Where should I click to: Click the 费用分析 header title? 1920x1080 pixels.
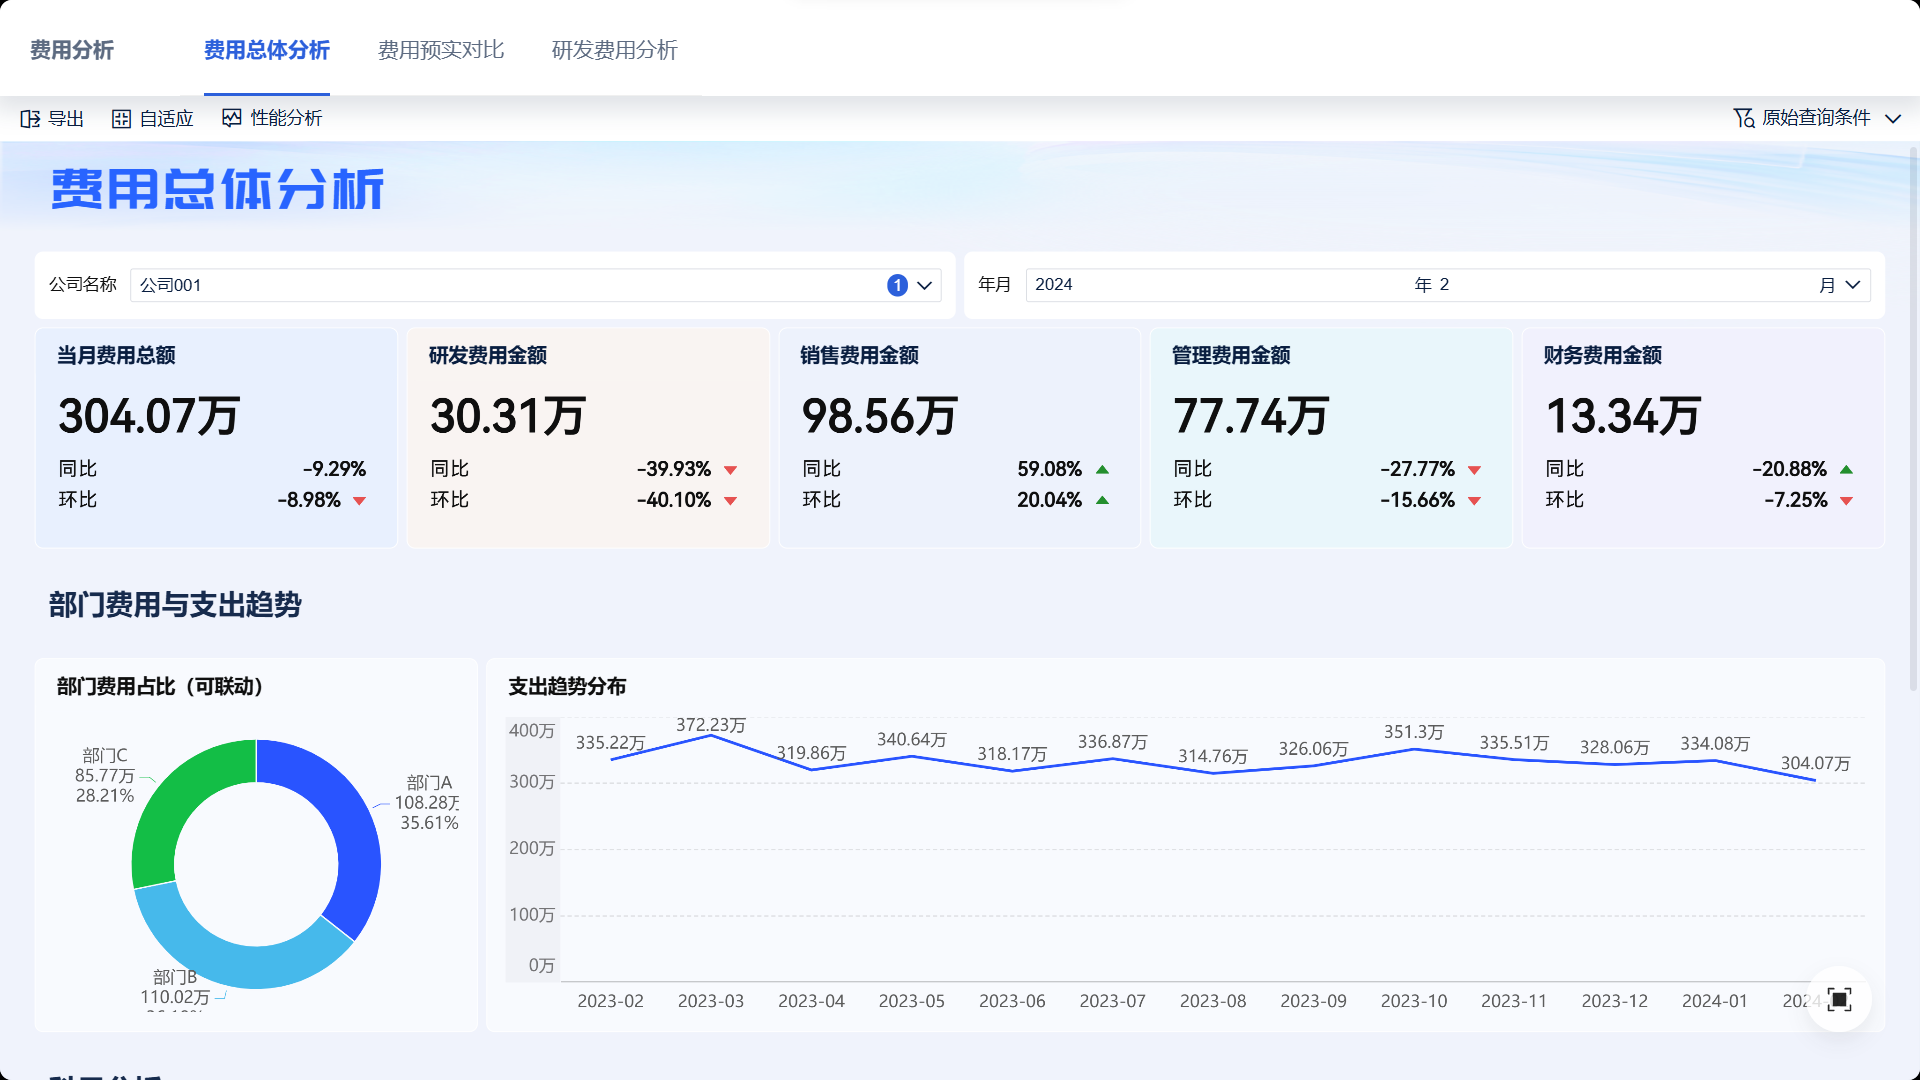click(71, 50)
